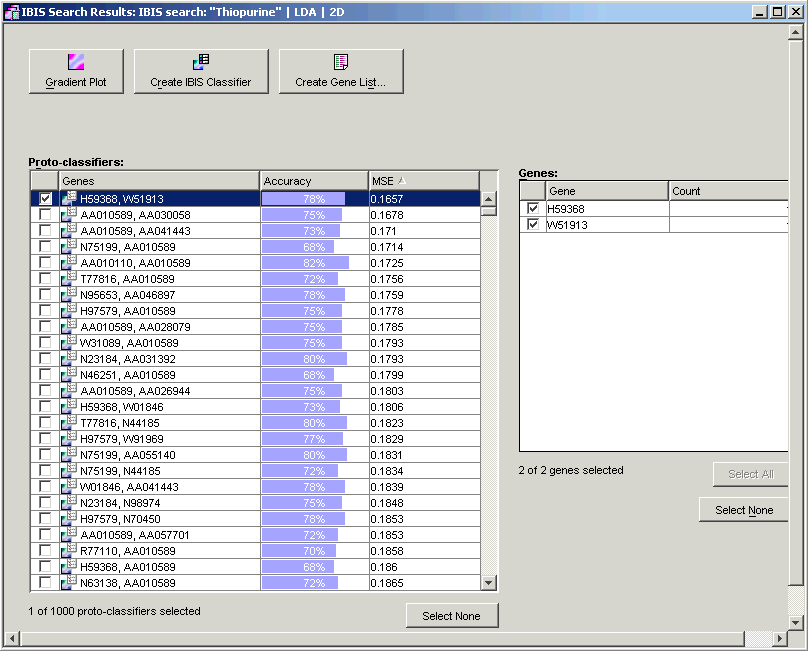
Task: Click classifier icon of AA010589, AA057701 row
Action: [x=69, y=533]
